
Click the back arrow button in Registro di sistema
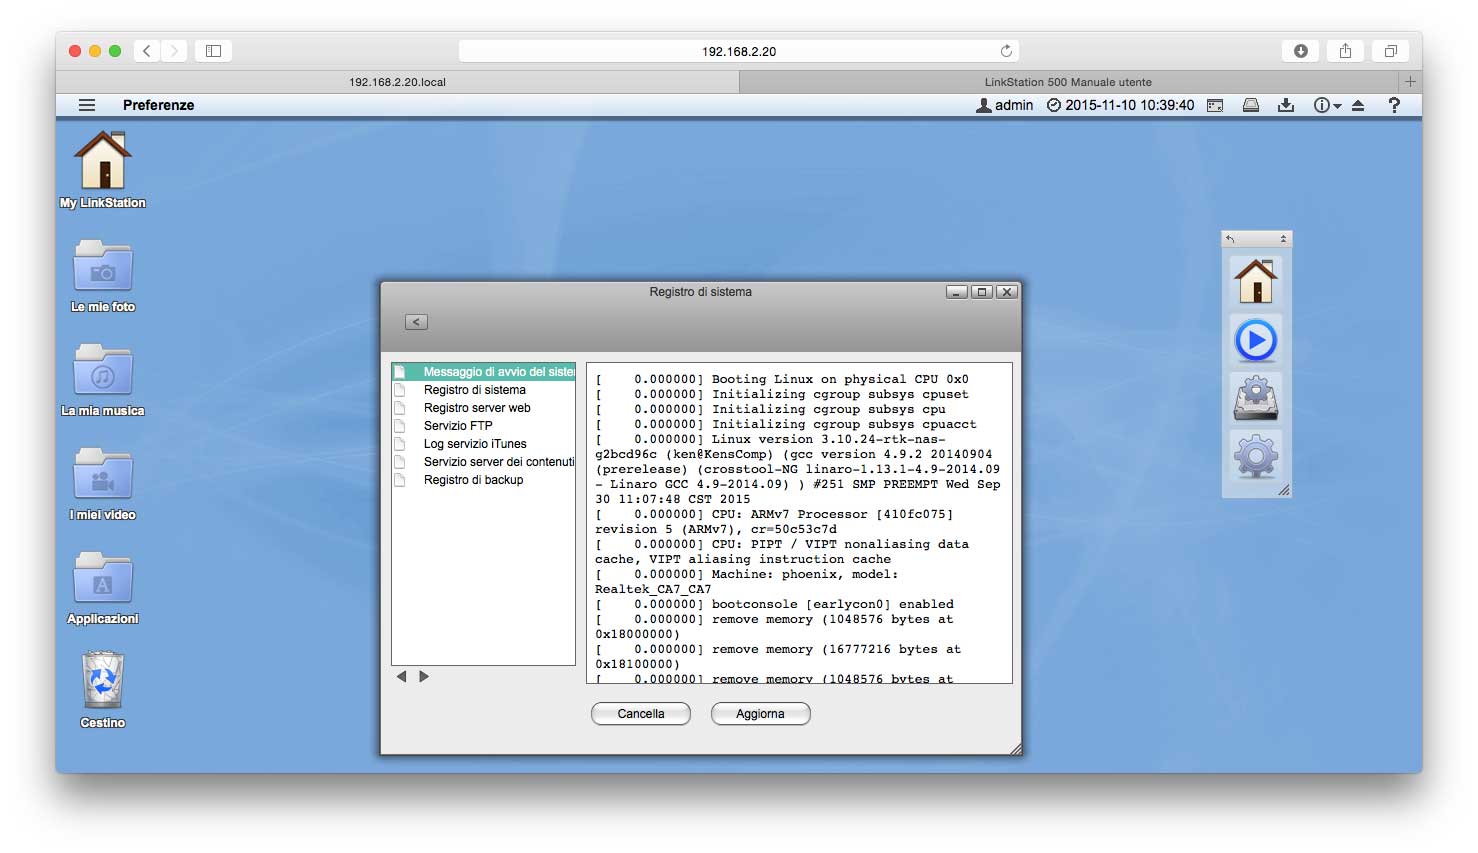[x=417, y=322]
